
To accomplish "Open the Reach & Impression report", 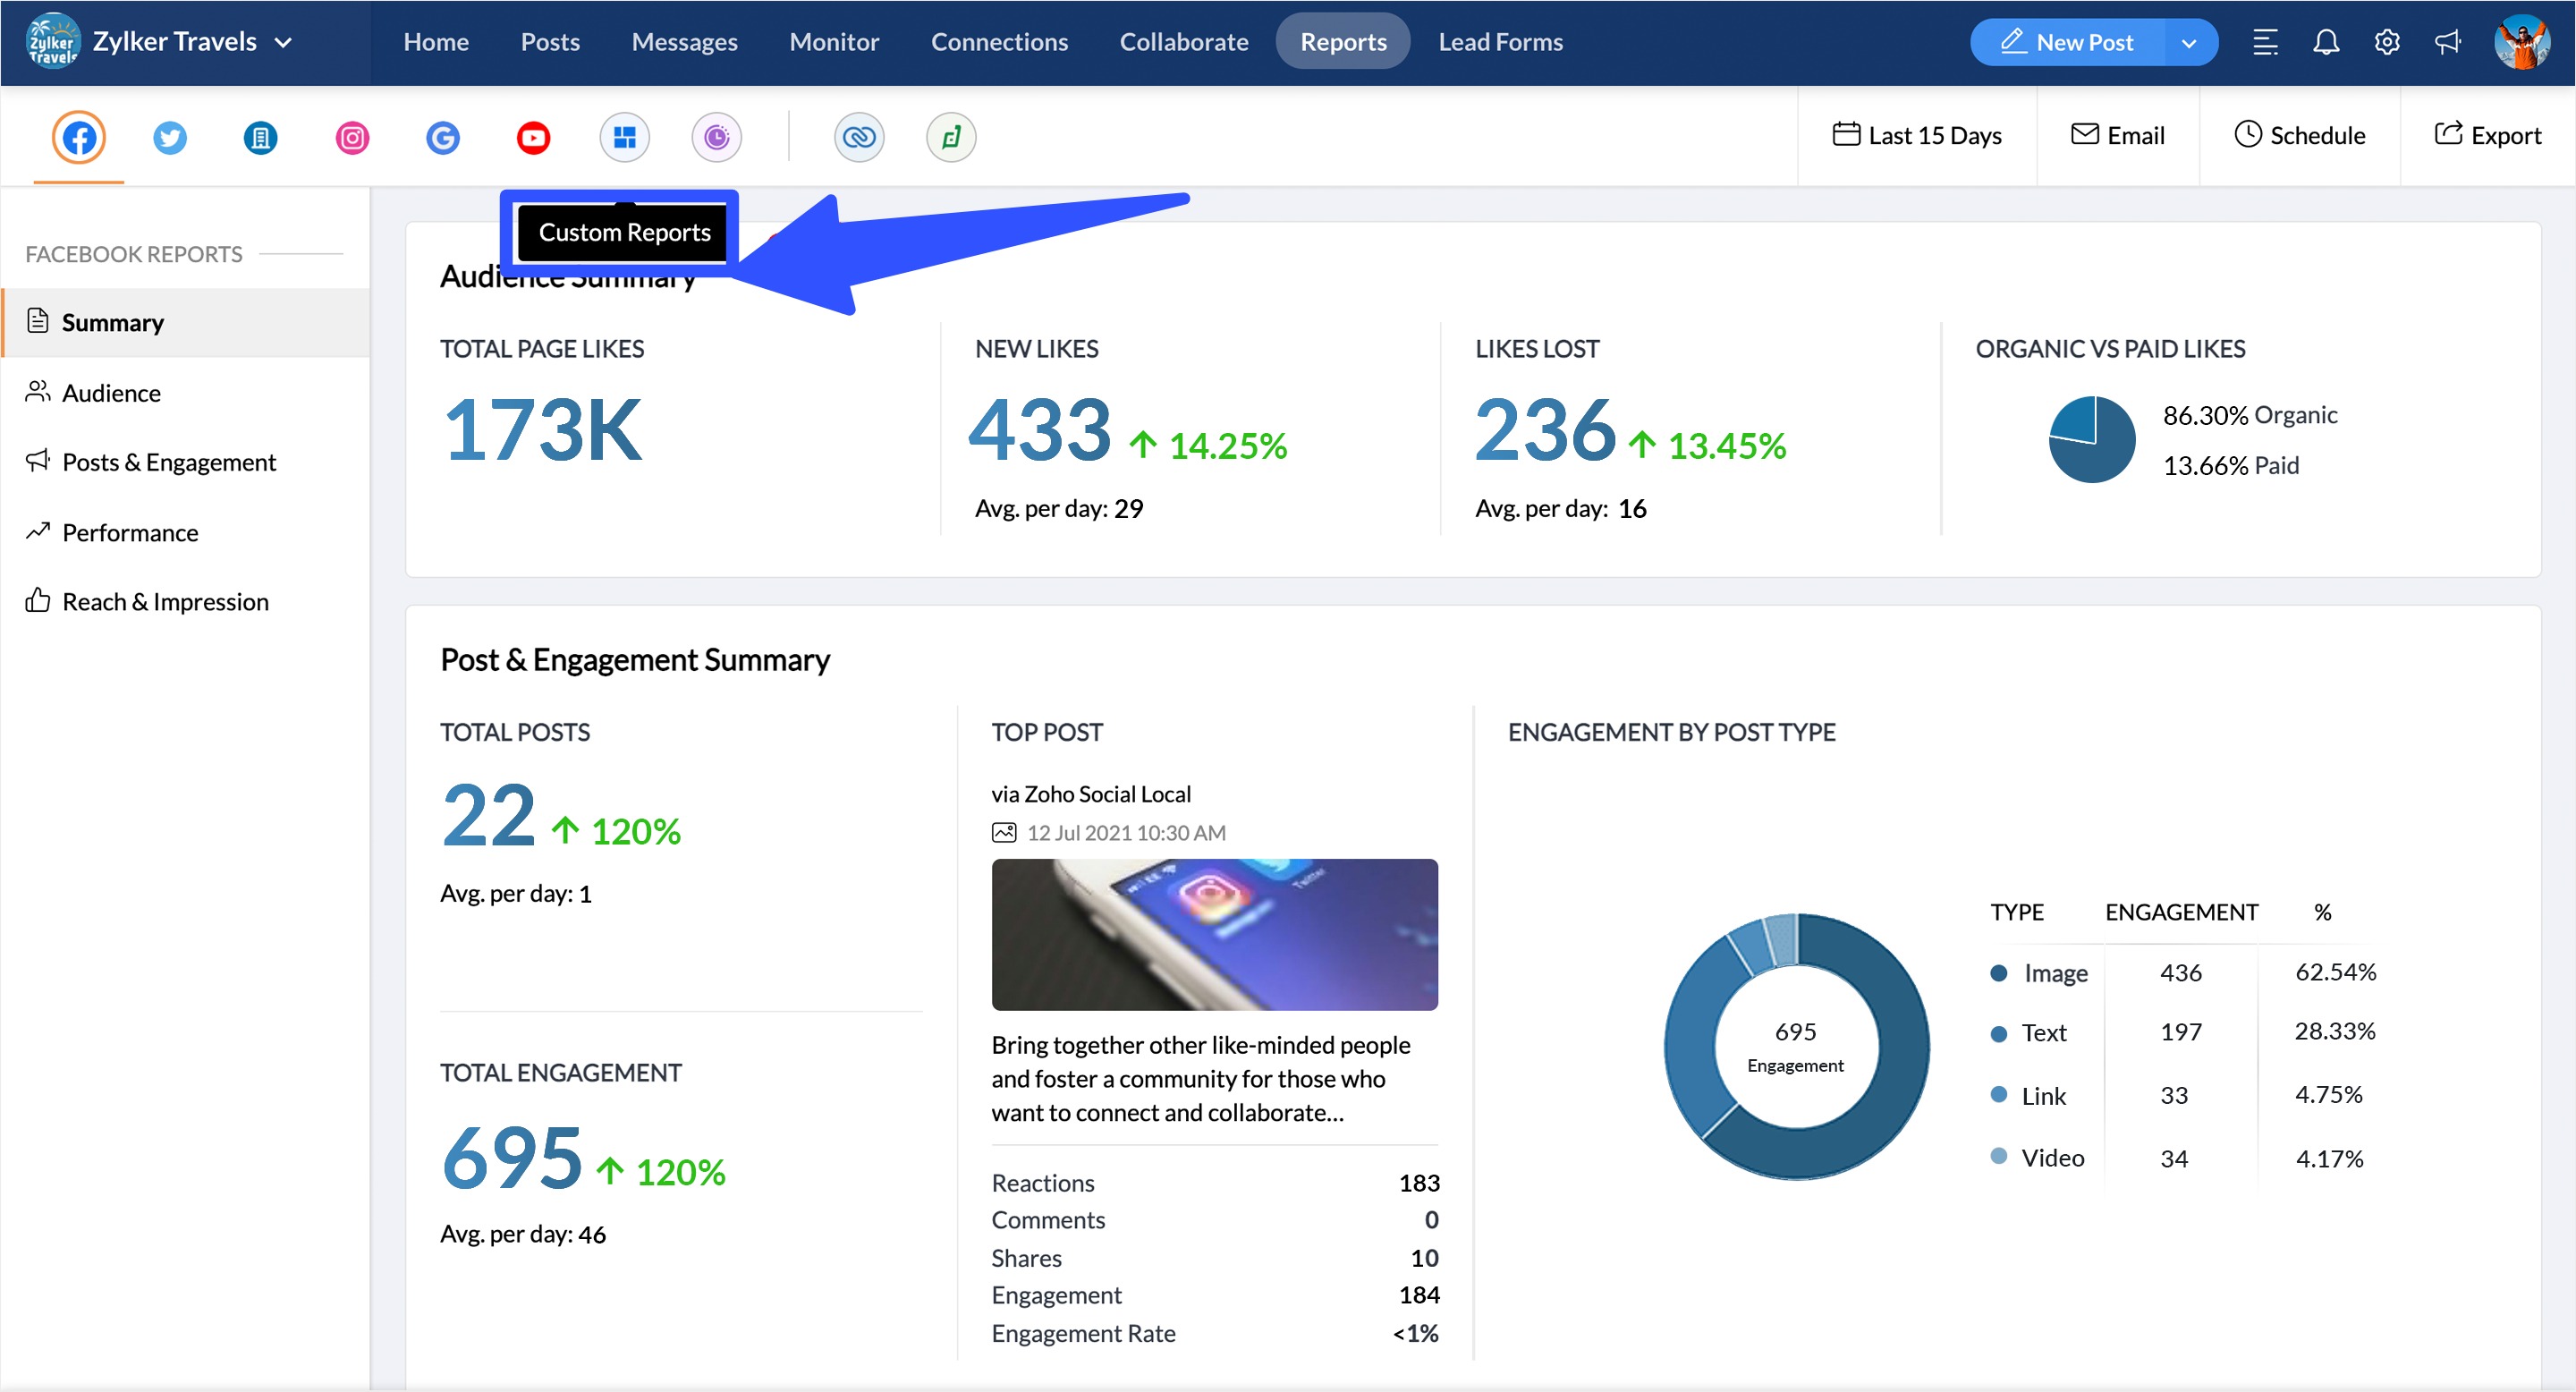I will [165, 601].
